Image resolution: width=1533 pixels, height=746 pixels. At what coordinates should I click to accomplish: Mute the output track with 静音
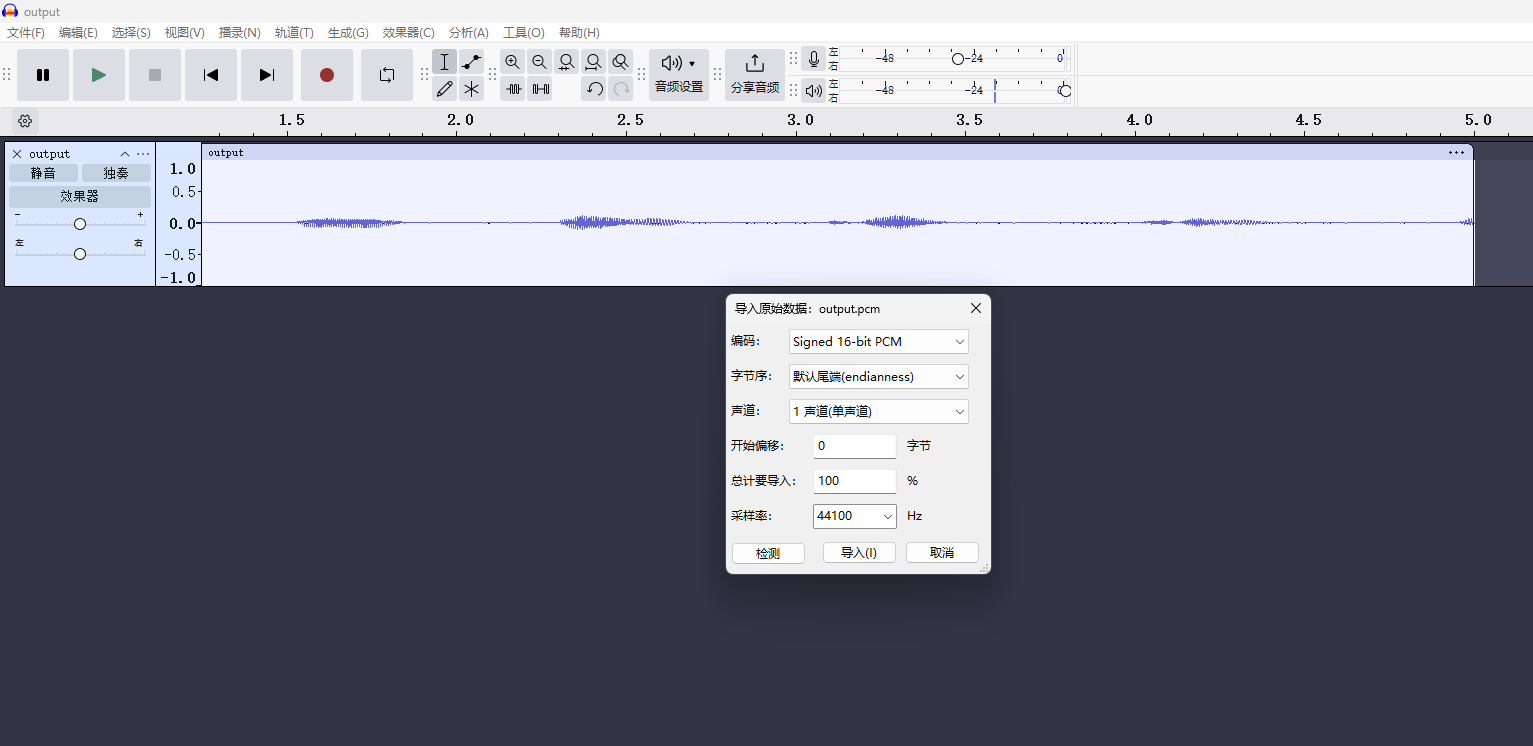(x=43, y=172)
